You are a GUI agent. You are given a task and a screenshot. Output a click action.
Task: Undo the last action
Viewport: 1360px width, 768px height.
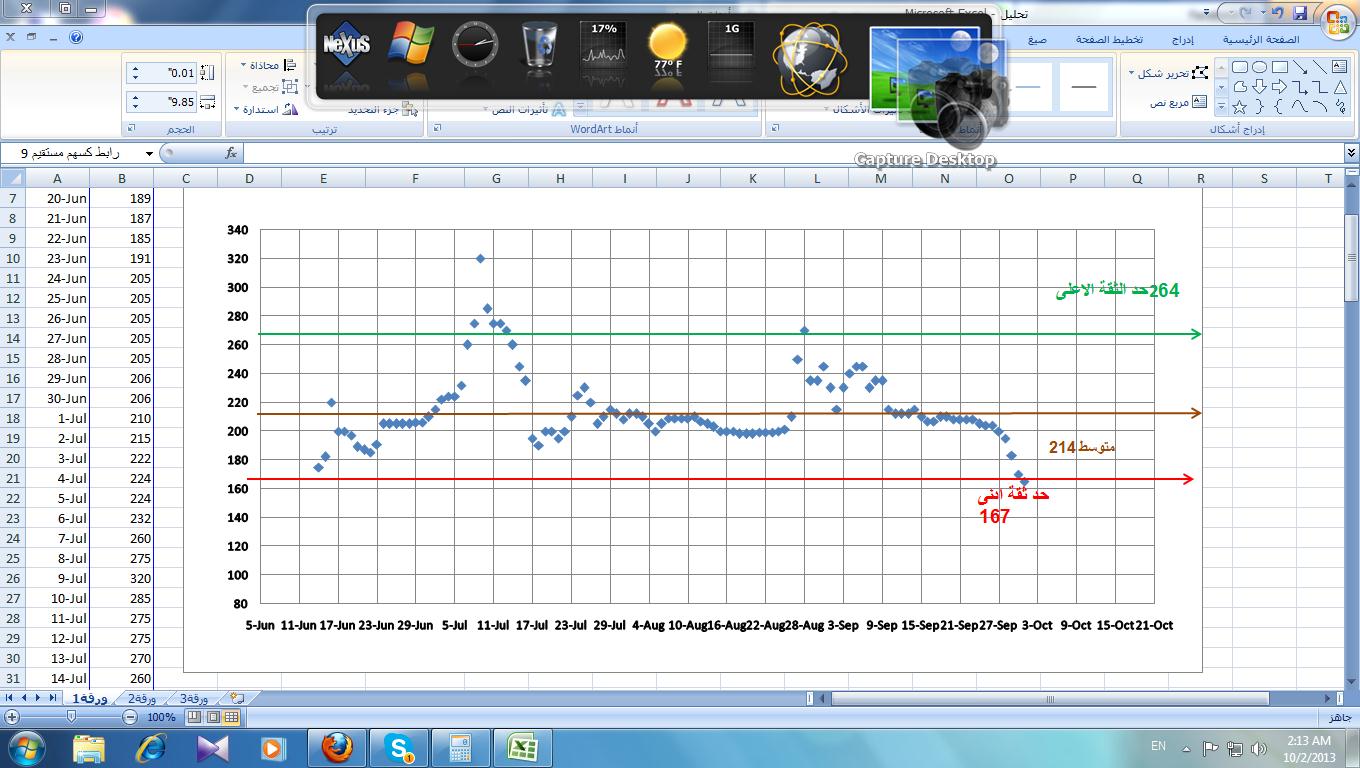coord(1277,13)
